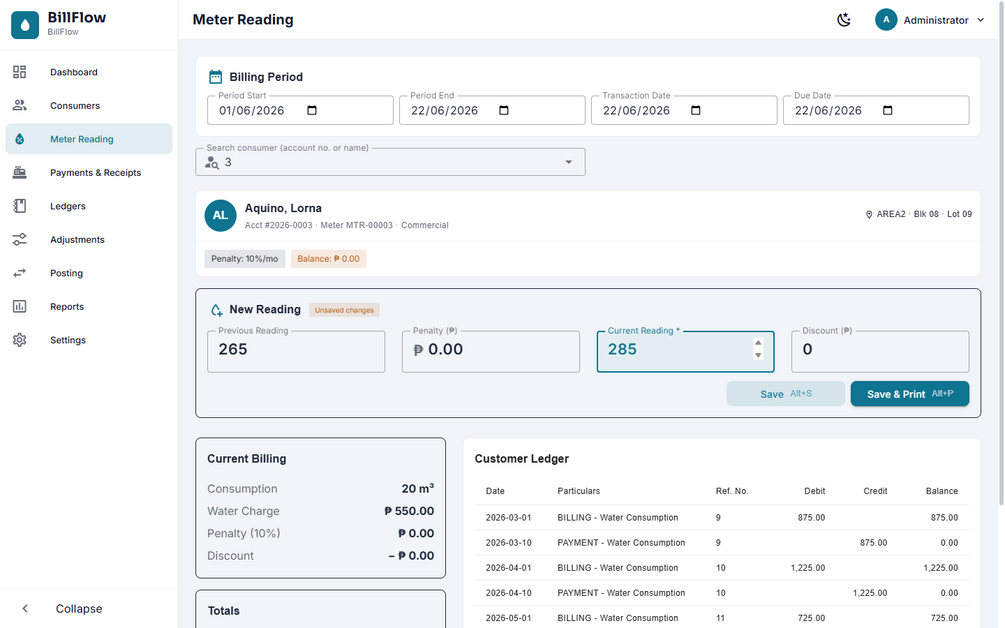Image resolution: width=1005 pixels, height=628 pixels.
Task: Open the Period Start calendar picker
Action: coord(312,110)
